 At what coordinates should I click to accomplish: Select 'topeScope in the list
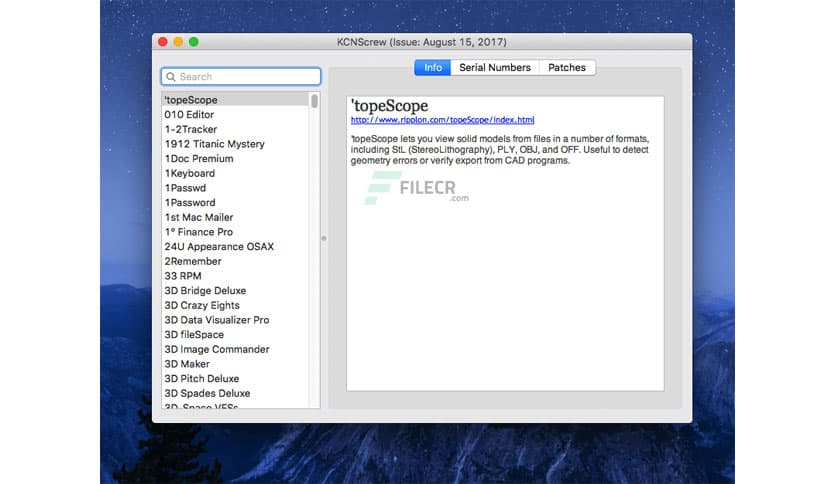click(191, 100)
